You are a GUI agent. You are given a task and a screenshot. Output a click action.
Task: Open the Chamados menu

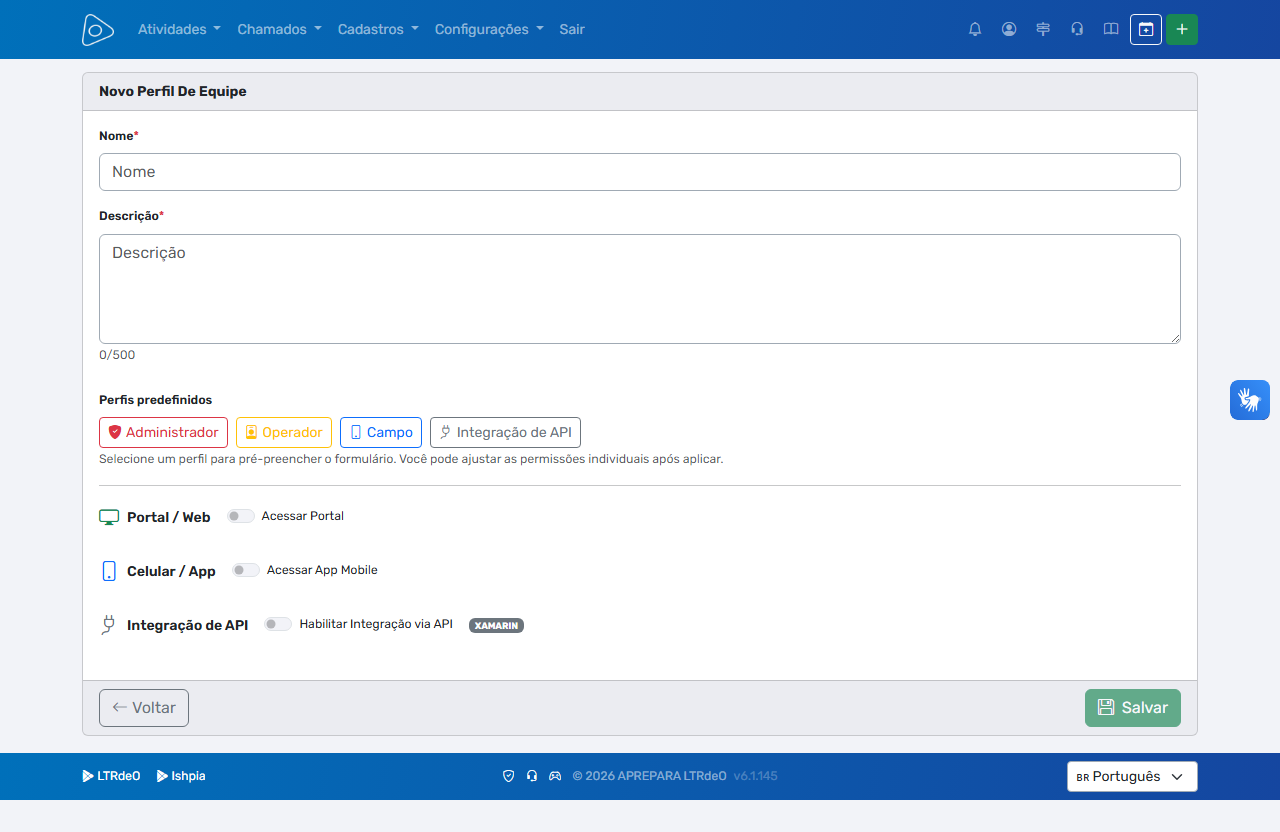pos(279,29)
